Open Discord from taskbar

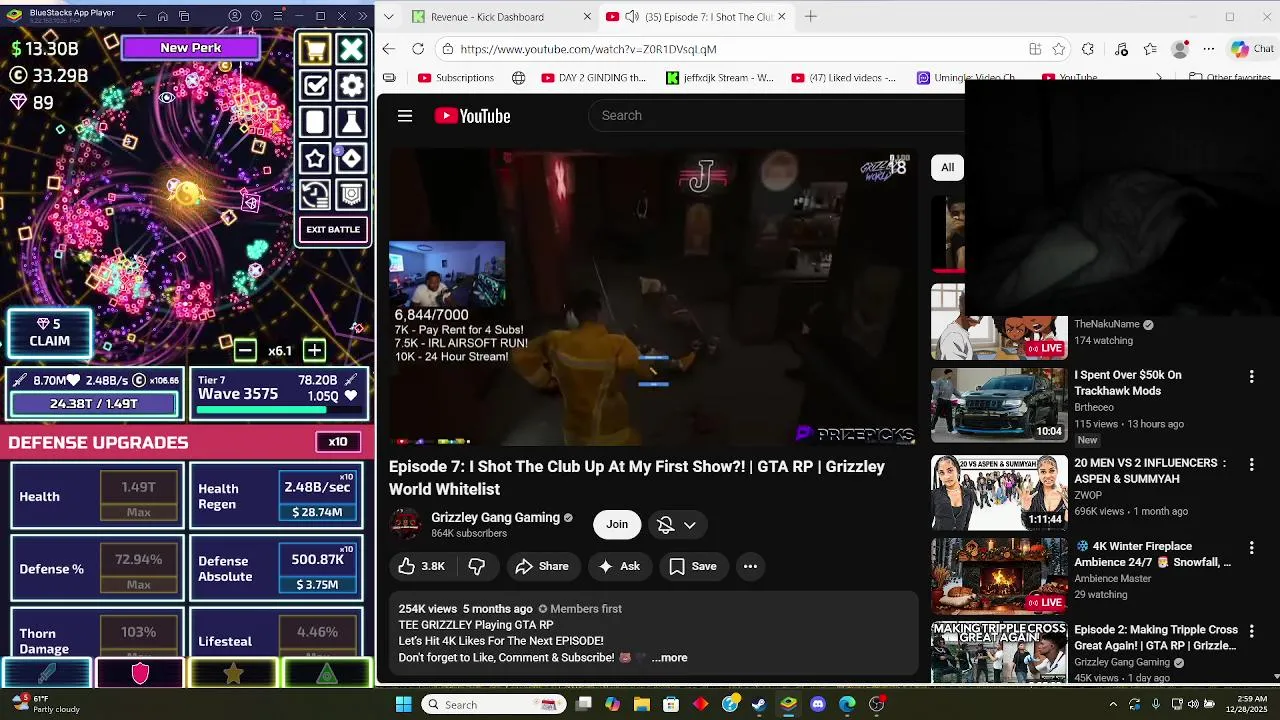pos(818,704)
